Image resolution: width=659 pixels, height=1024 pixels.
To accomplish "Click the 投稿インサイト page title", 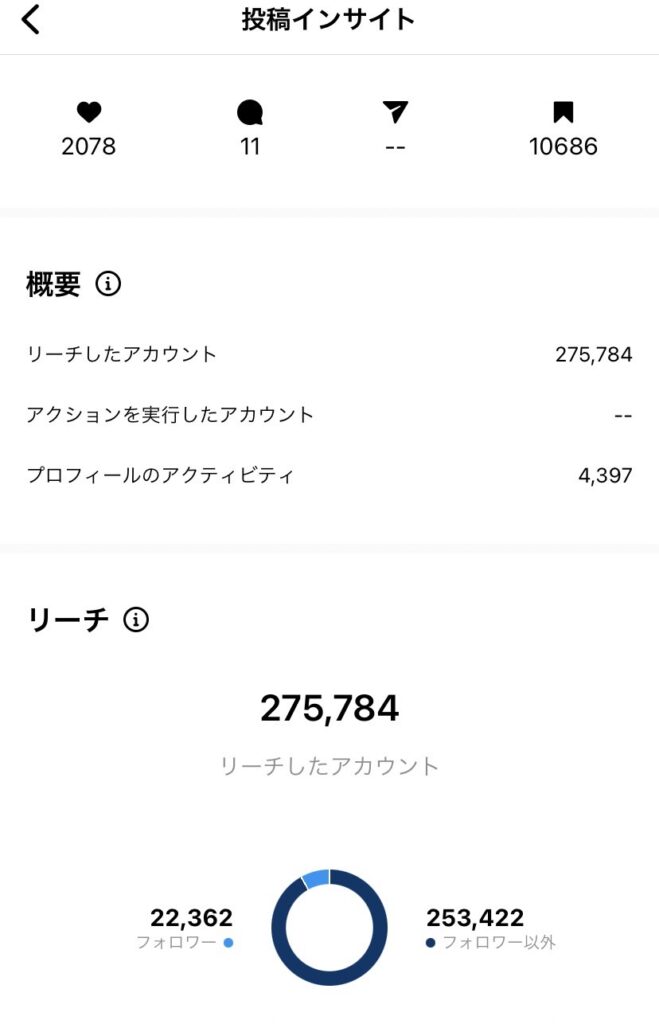I will [328, 20].
